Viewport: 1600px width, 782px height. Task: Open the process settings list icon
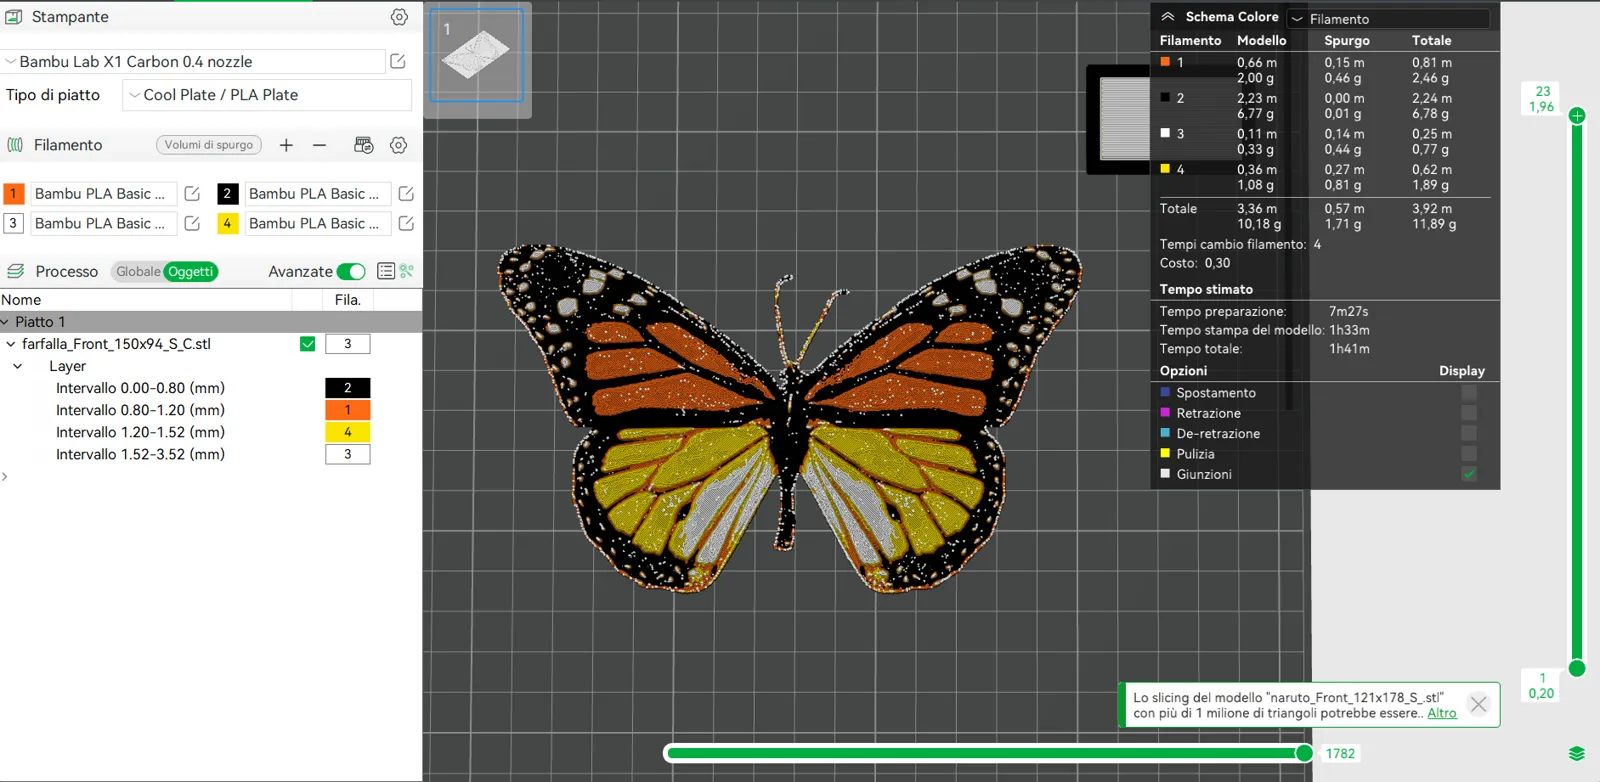tap(386, 271)
